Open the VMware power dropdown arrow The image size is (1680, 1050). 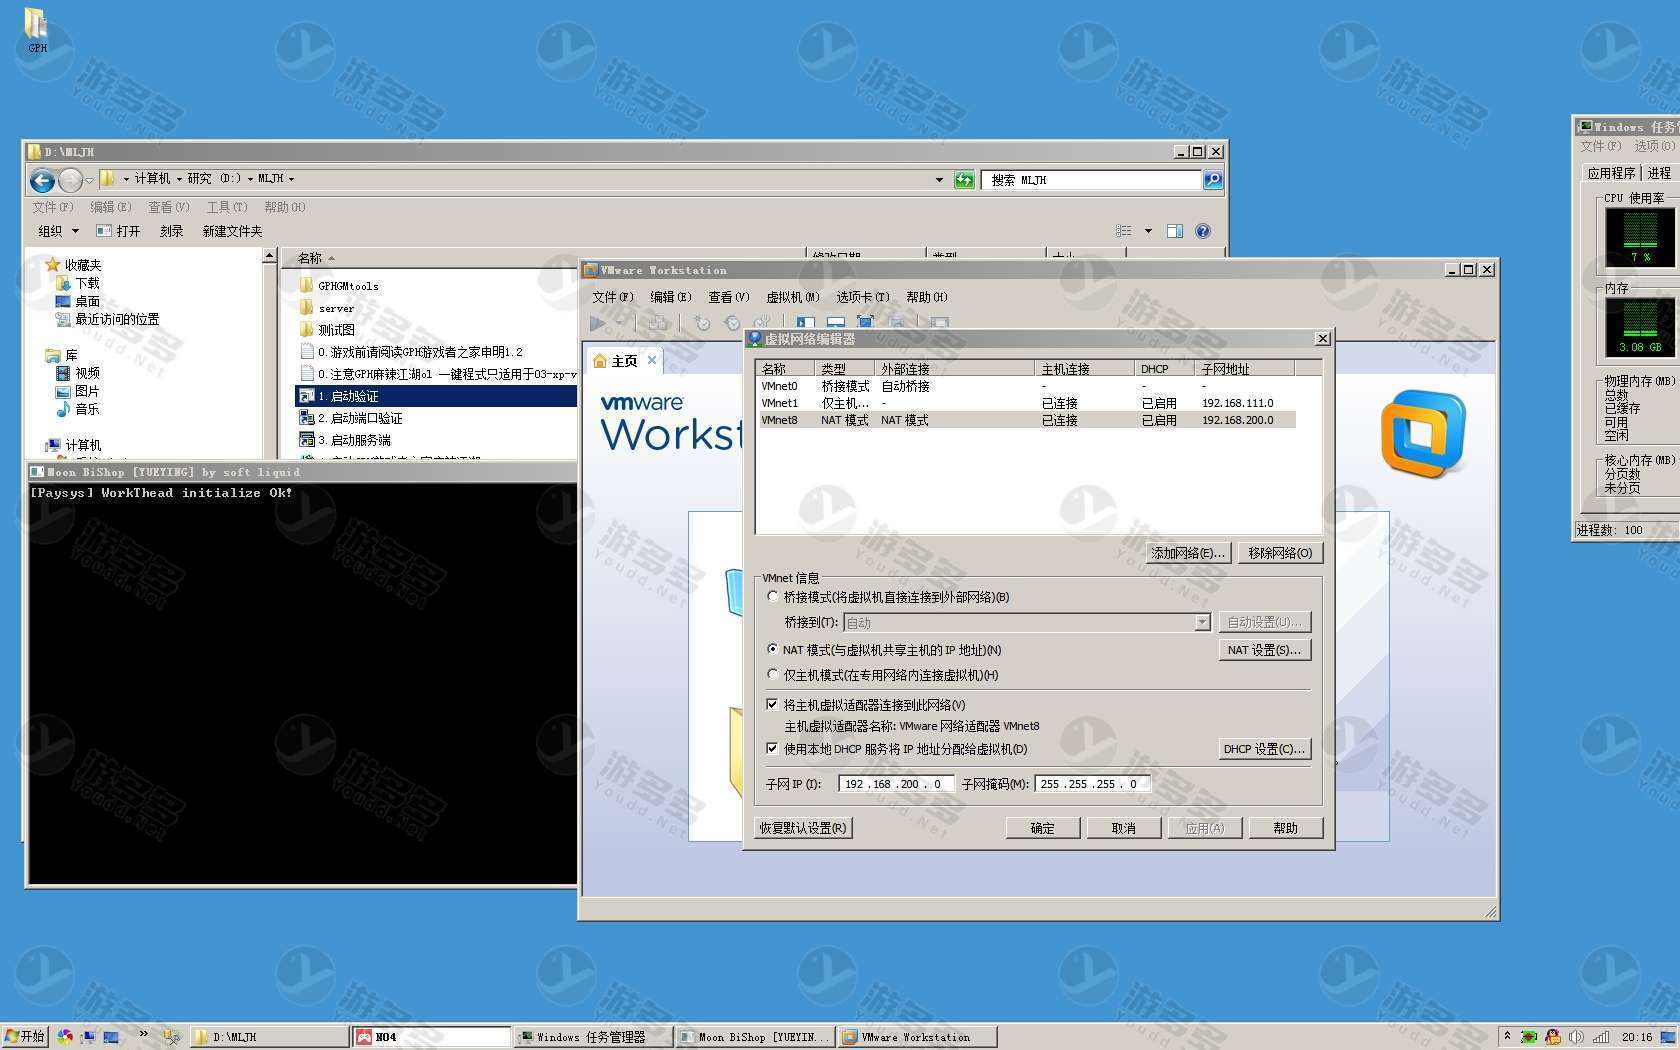click(x=620, y=323)
